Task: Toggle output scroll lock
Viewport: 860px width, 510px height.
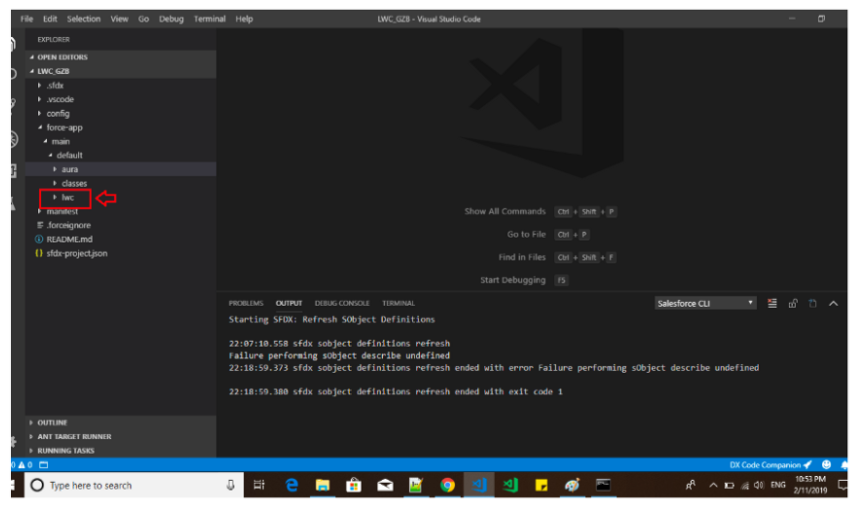Action: pyautogui.click(x=793, y=303)
